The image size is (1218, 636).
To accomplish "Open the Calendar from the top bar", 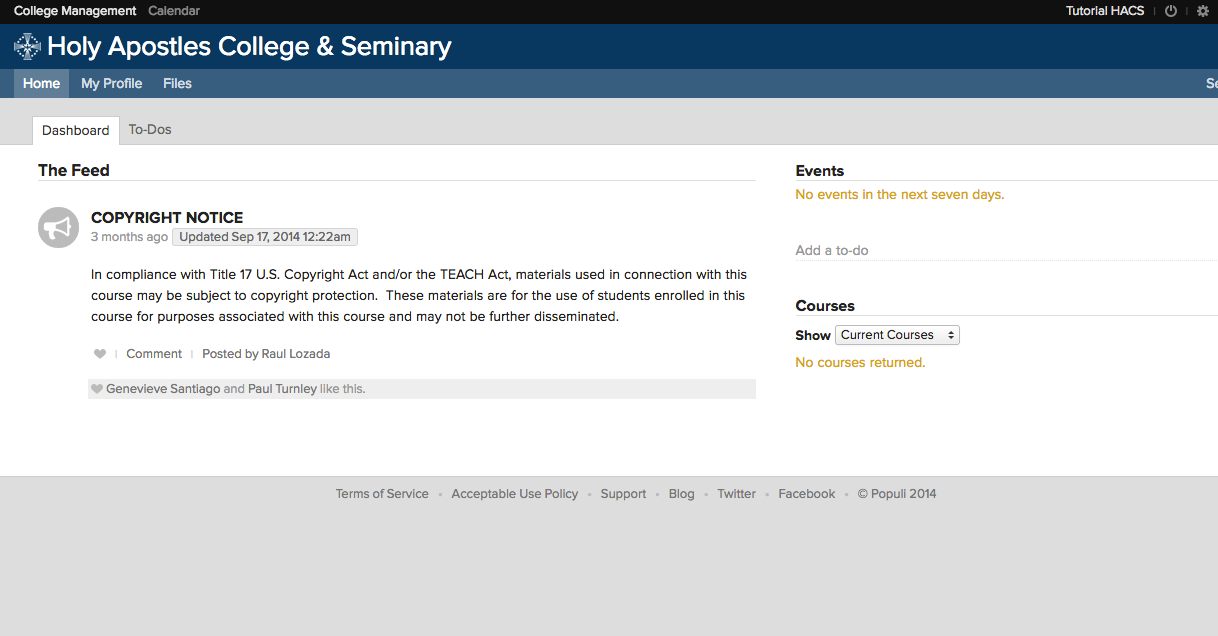I will [x=173, y=11].
